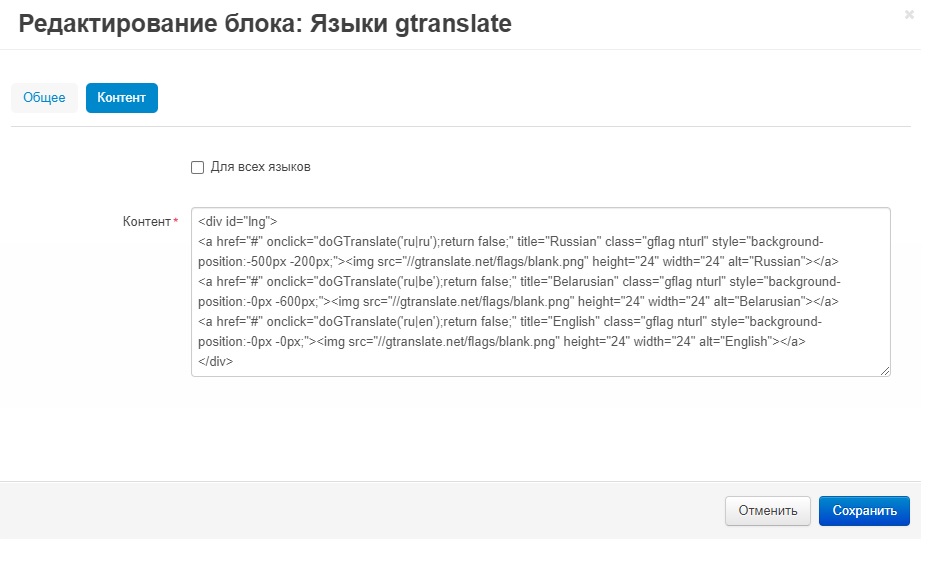Place cursor on the closing </div> line
This screenshot has height=566, width=948.
click(x=216, y=362)
